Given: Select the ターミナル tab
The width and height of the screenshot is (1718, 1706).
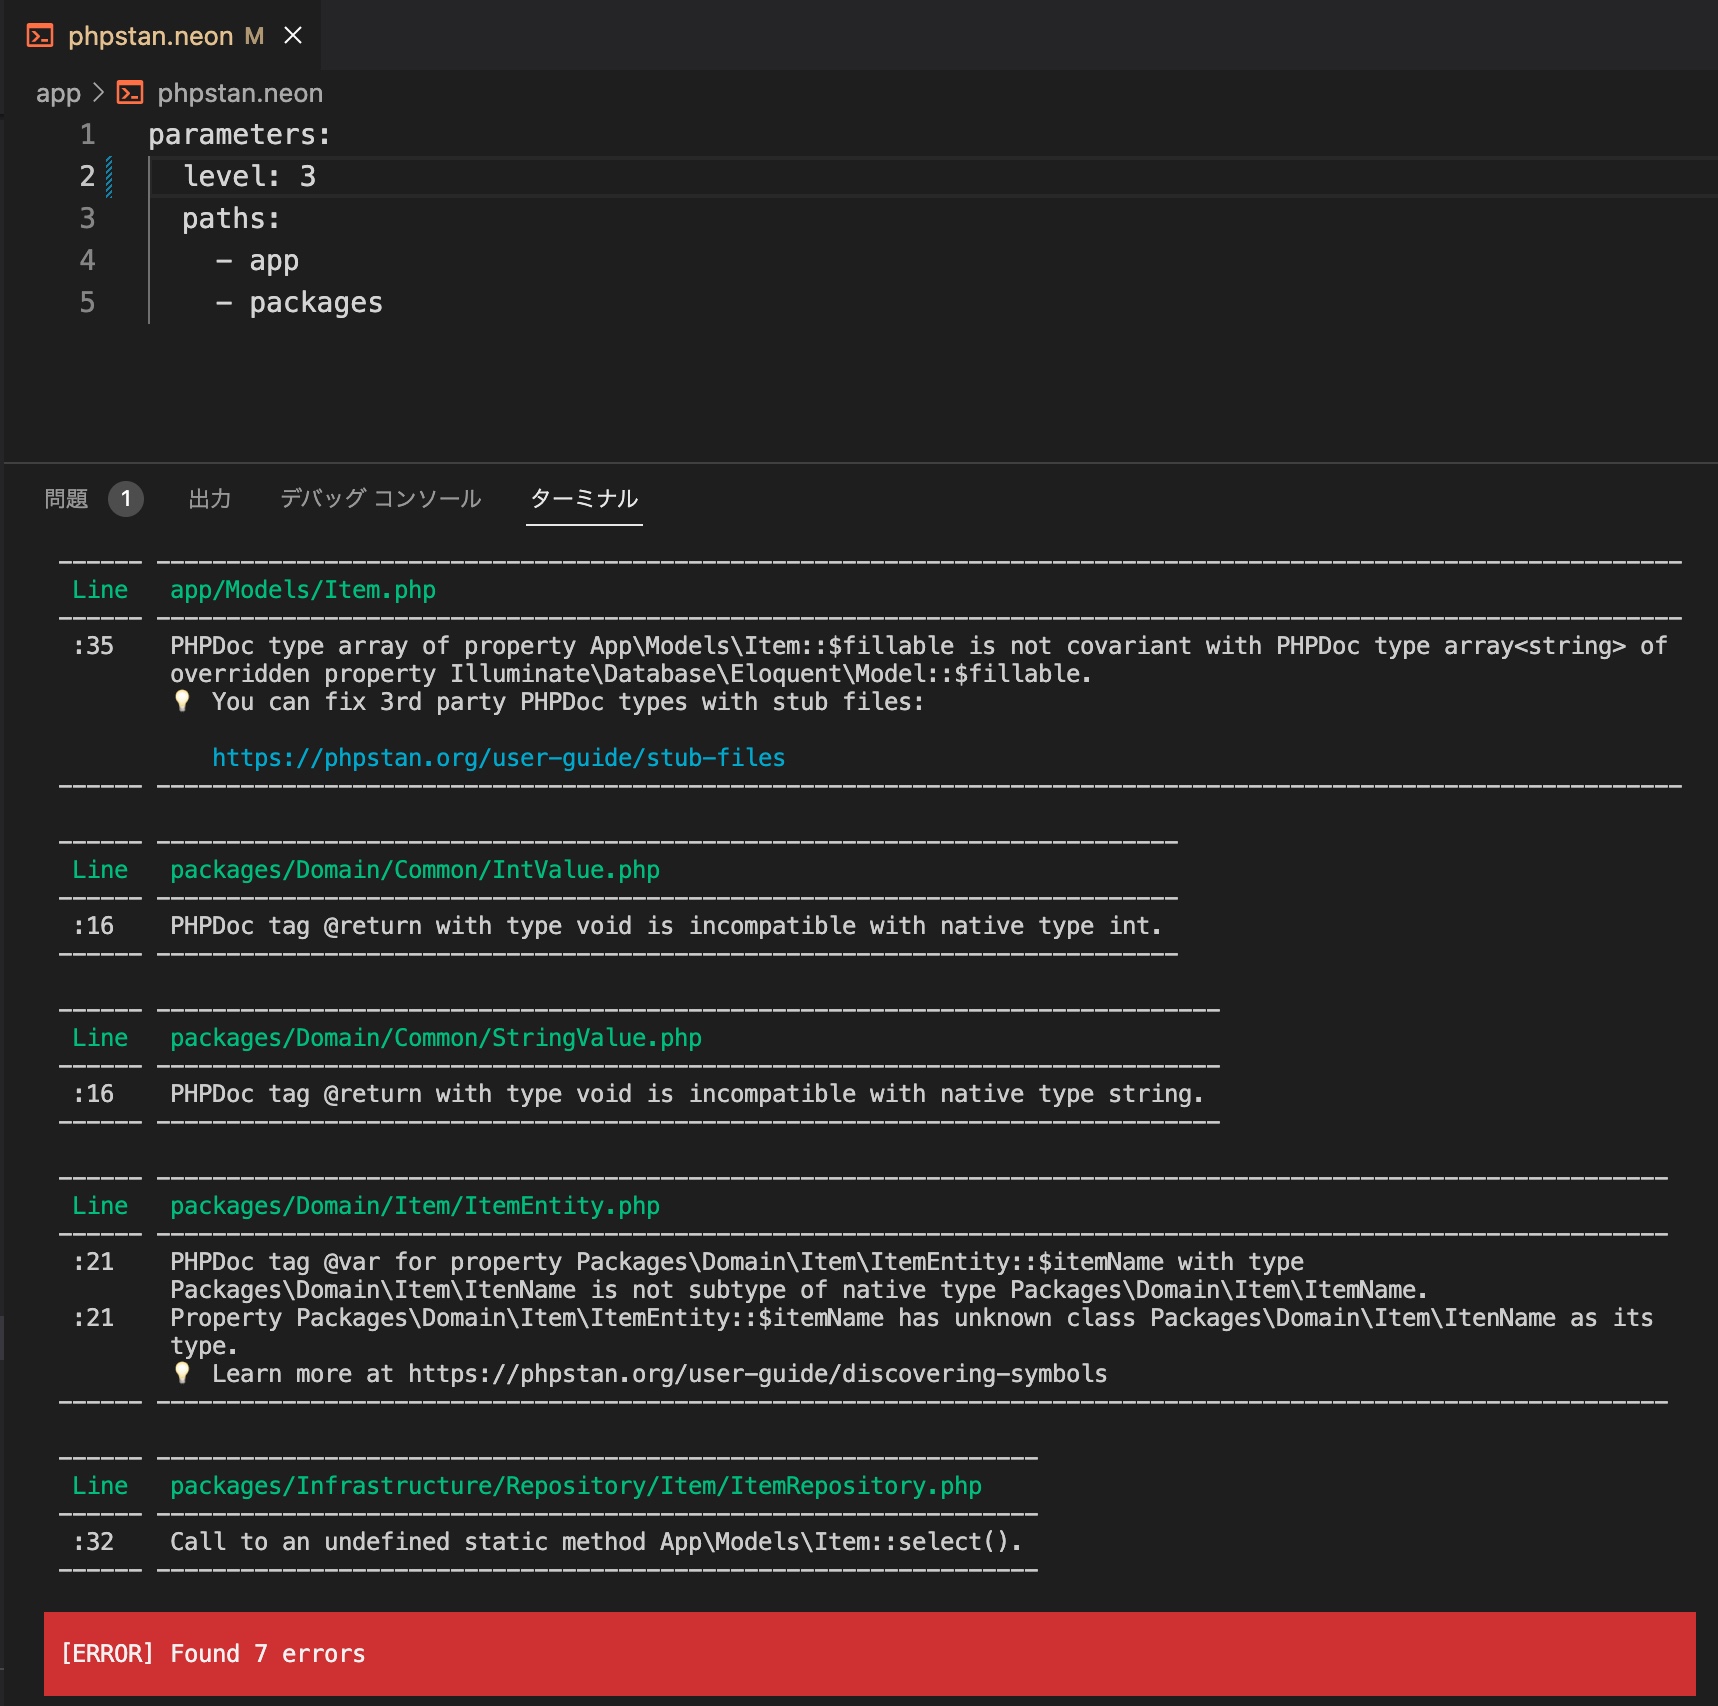Looking at the screenshot, I should pos(584,499).
